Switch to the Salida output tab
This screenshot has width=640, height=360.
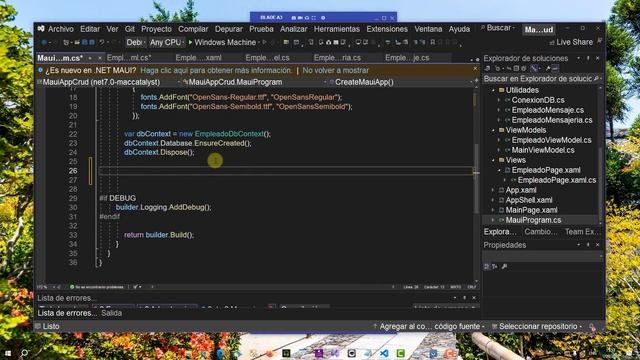pyautogui.click(x=111, y=313)
